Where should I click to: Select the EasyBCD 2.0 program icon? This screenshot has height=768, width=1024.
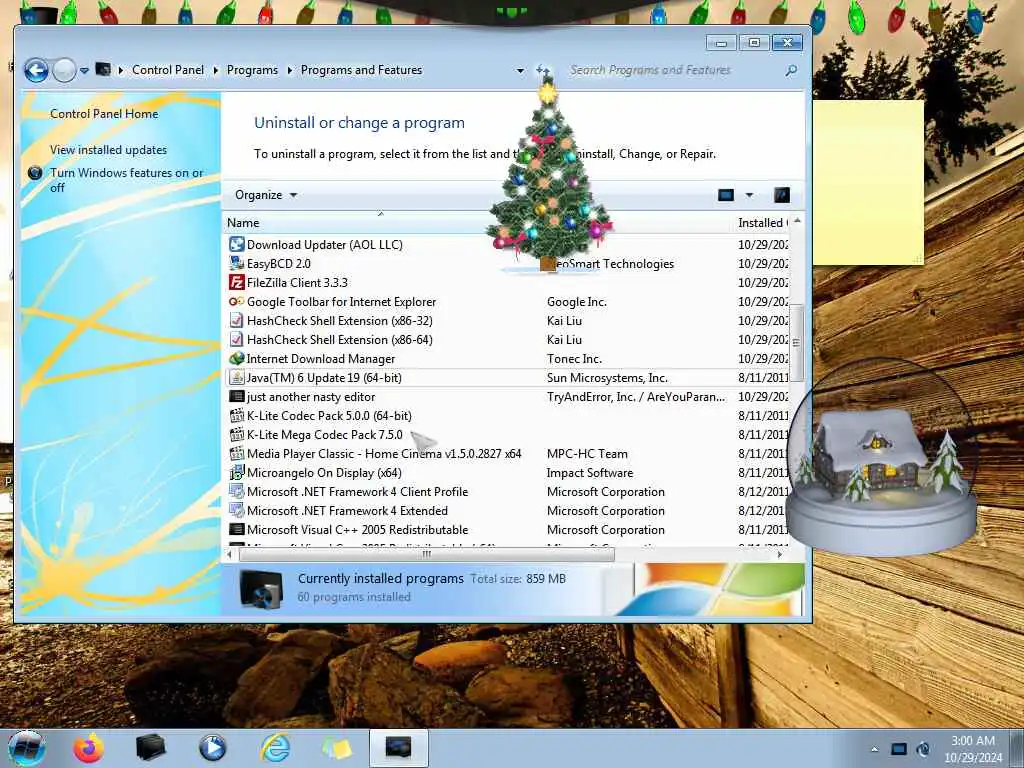point(236,263)
